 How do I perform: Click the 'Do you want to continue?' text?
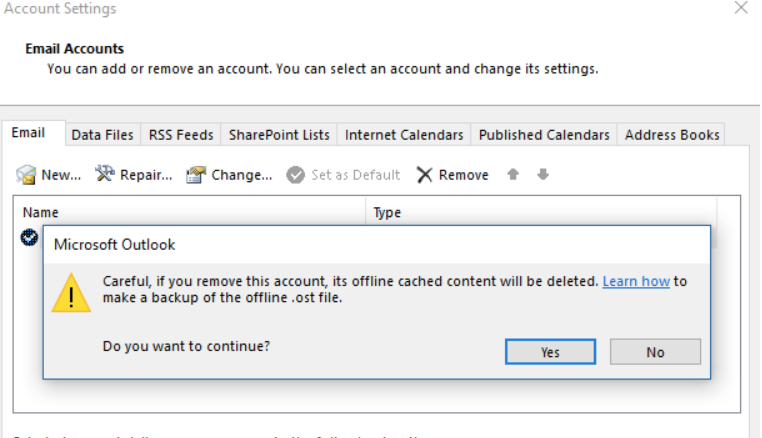click(186, 346)
